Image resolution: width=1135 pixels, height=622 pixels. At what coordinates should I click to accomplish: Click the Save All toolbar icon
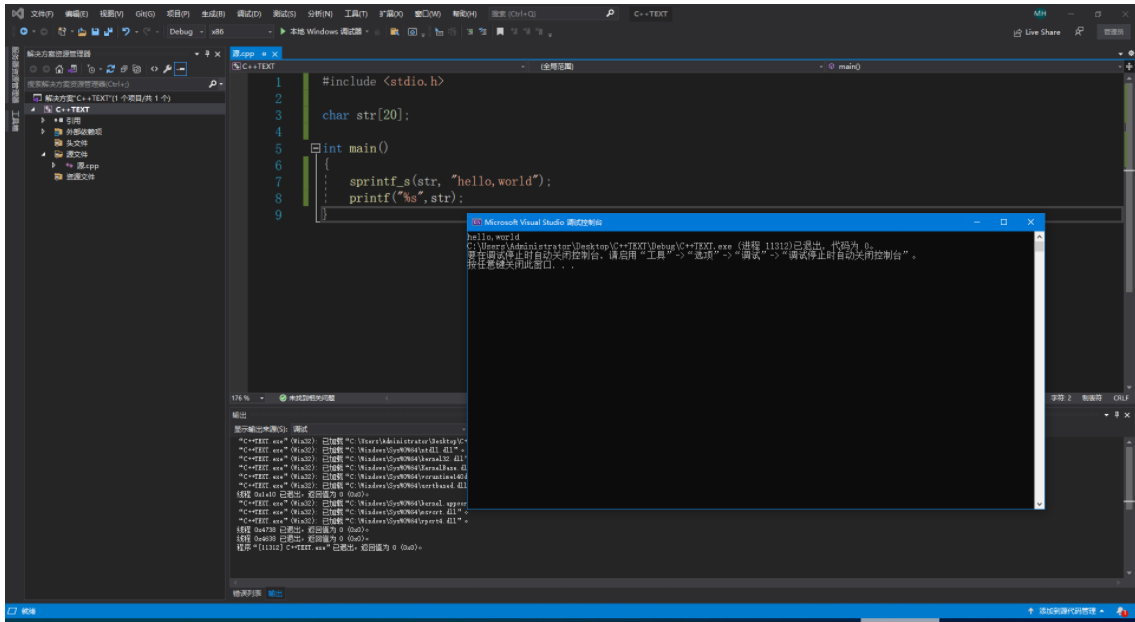[109, 32]
